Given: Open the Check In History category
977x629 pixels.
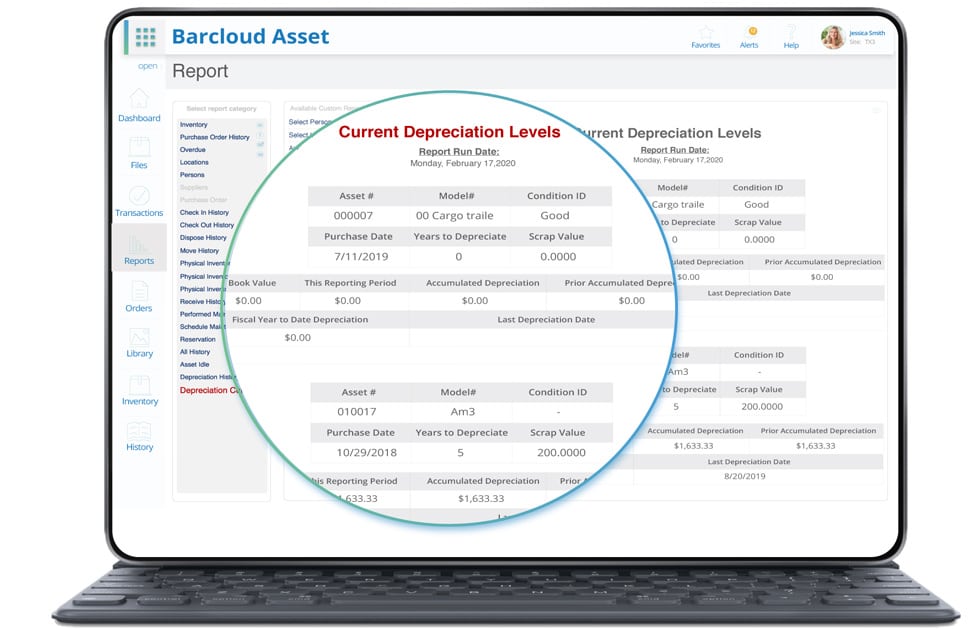Looking at the screenshot, I should (204, 213).
